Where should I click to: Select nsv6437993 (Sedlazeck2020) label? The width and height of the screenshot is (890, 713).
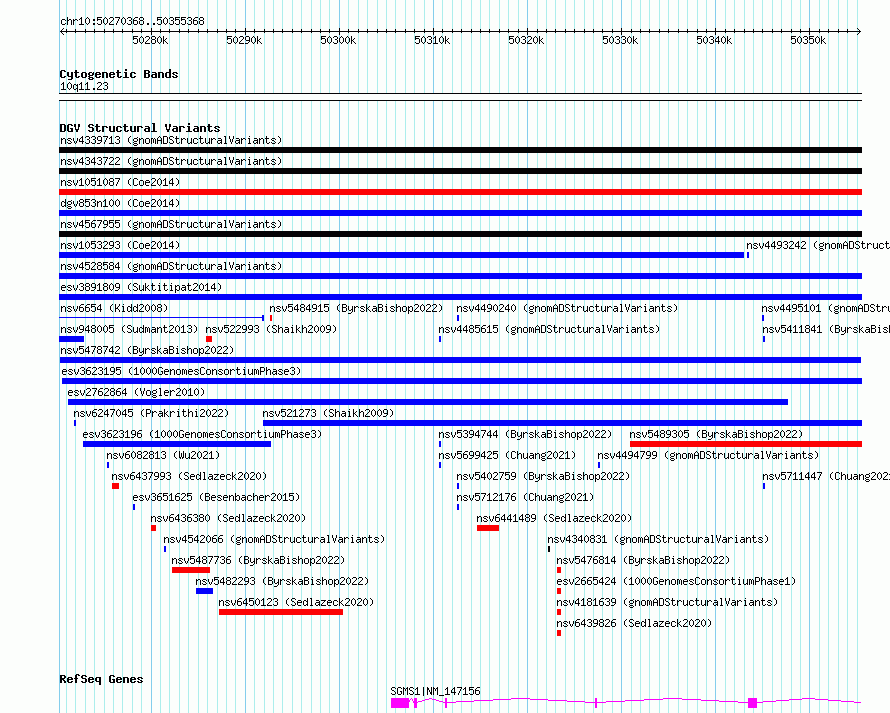(189, 476)
